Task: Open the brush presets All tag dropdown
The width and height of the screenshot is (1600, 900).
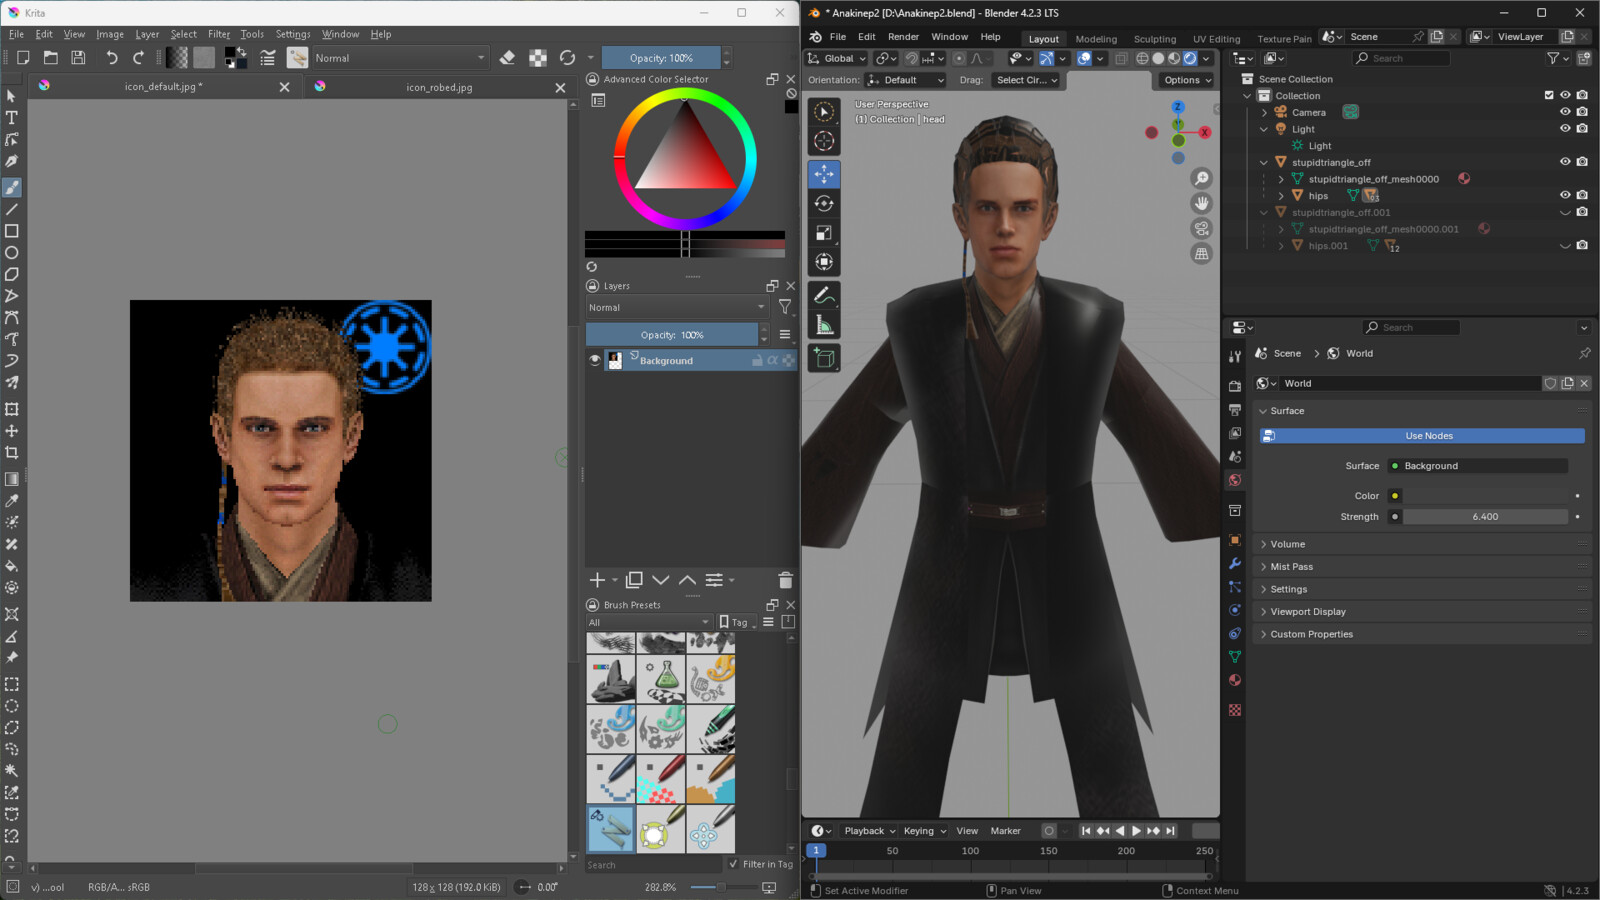Action: 649,622
